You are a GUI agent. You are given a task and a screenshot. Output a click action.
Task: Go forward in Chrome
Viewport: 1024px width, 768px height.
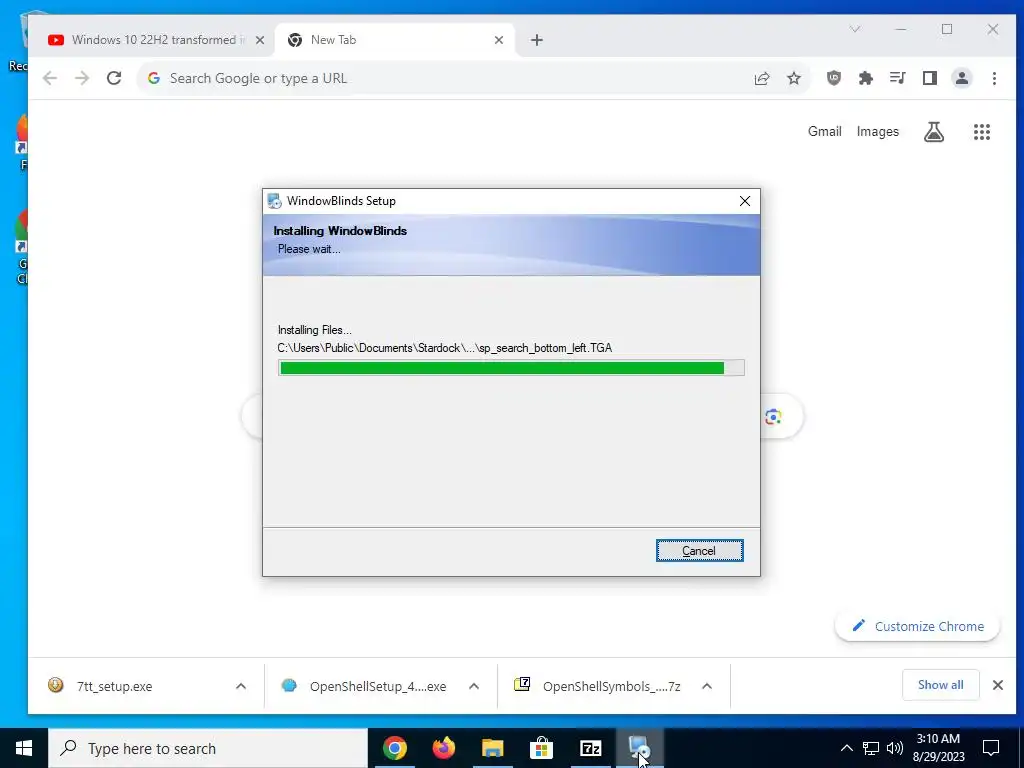point(82,78)
